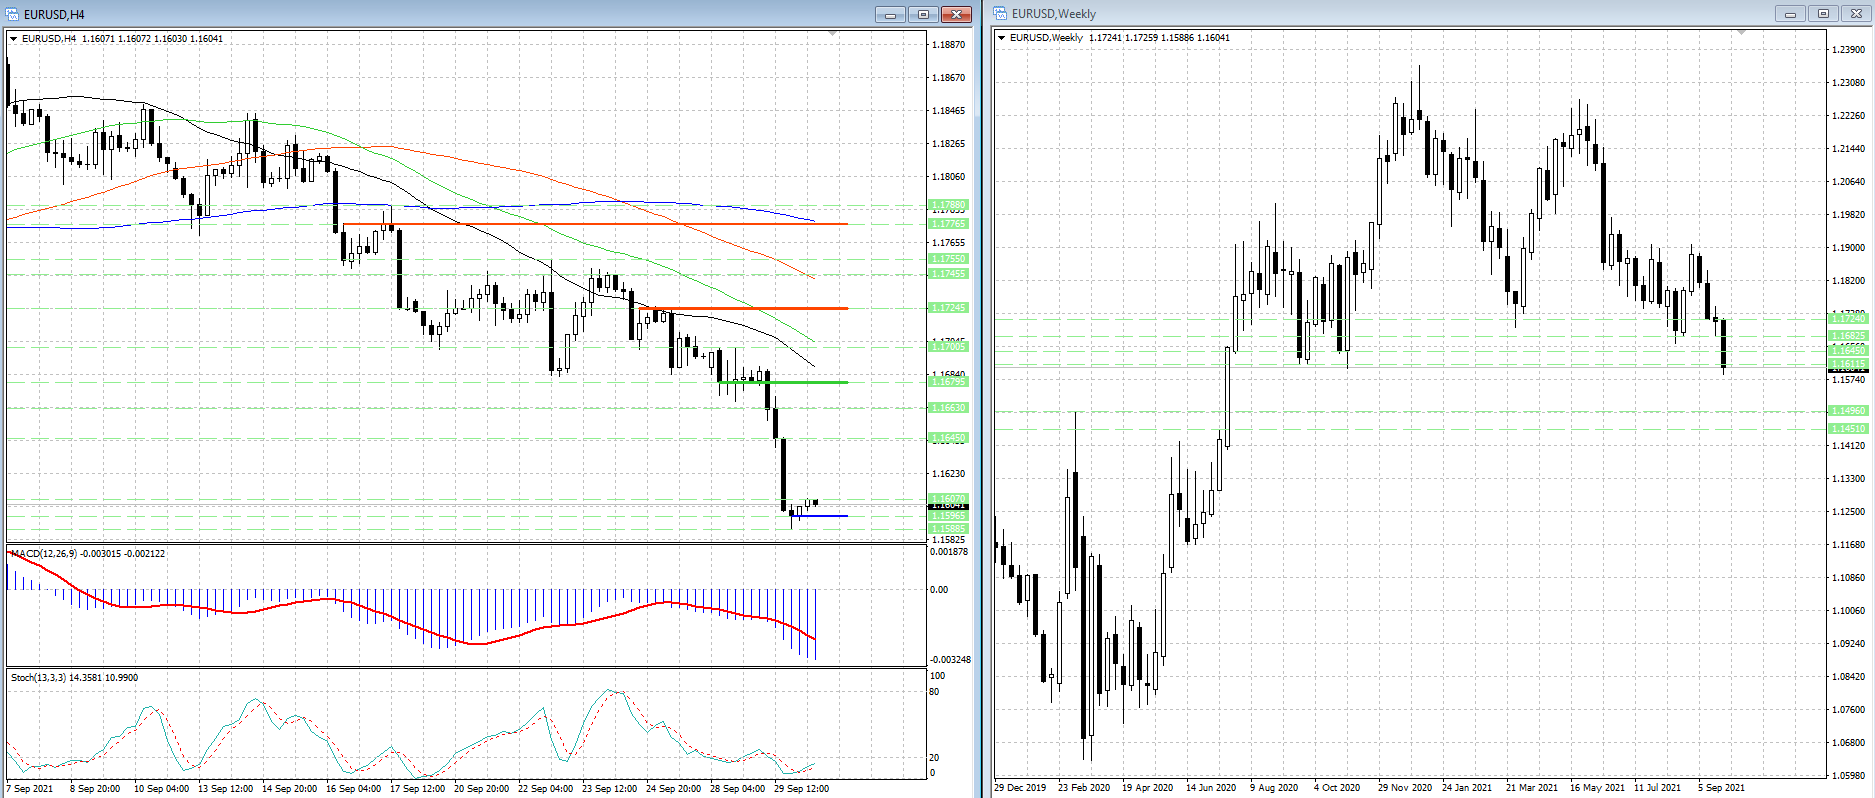
Task: Click chart shift triangle on H4 chart
Action: coord(833,35)
